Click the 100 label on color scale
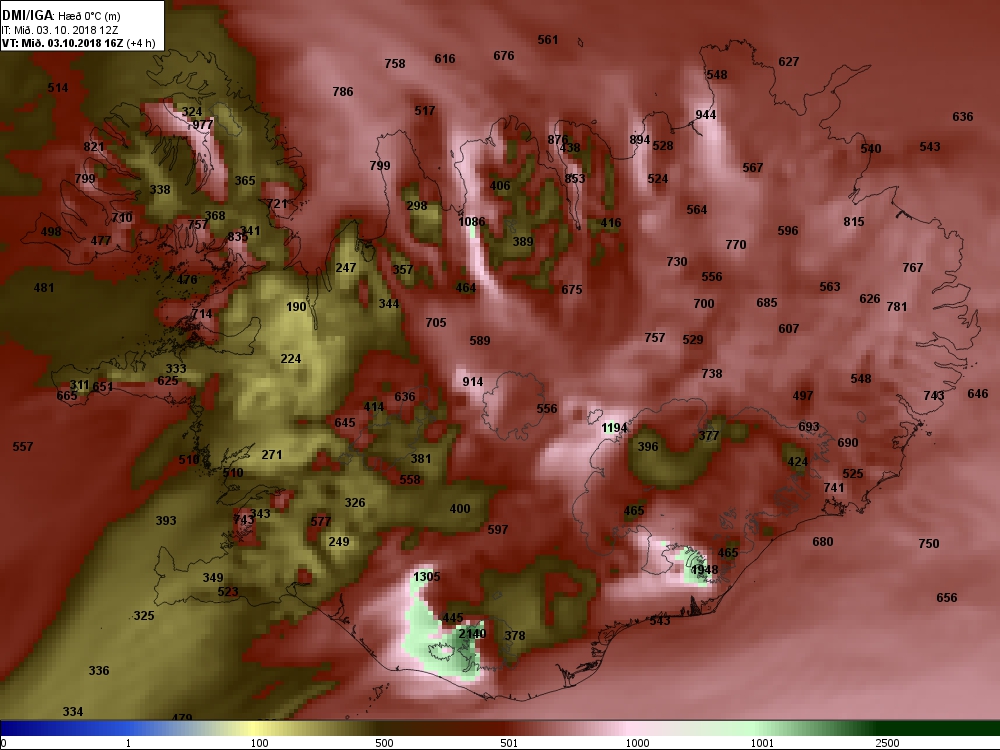The width and height of the screenshot is (1000, 750). coord(260,743)
